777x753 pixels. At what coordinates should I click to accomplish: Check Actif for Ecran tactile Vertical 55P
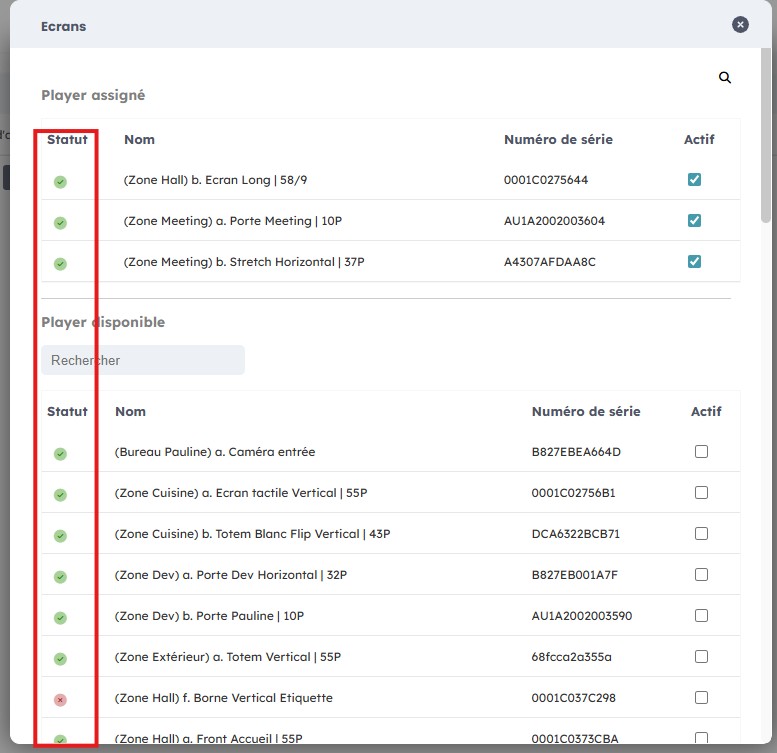(x=701, y=493)
